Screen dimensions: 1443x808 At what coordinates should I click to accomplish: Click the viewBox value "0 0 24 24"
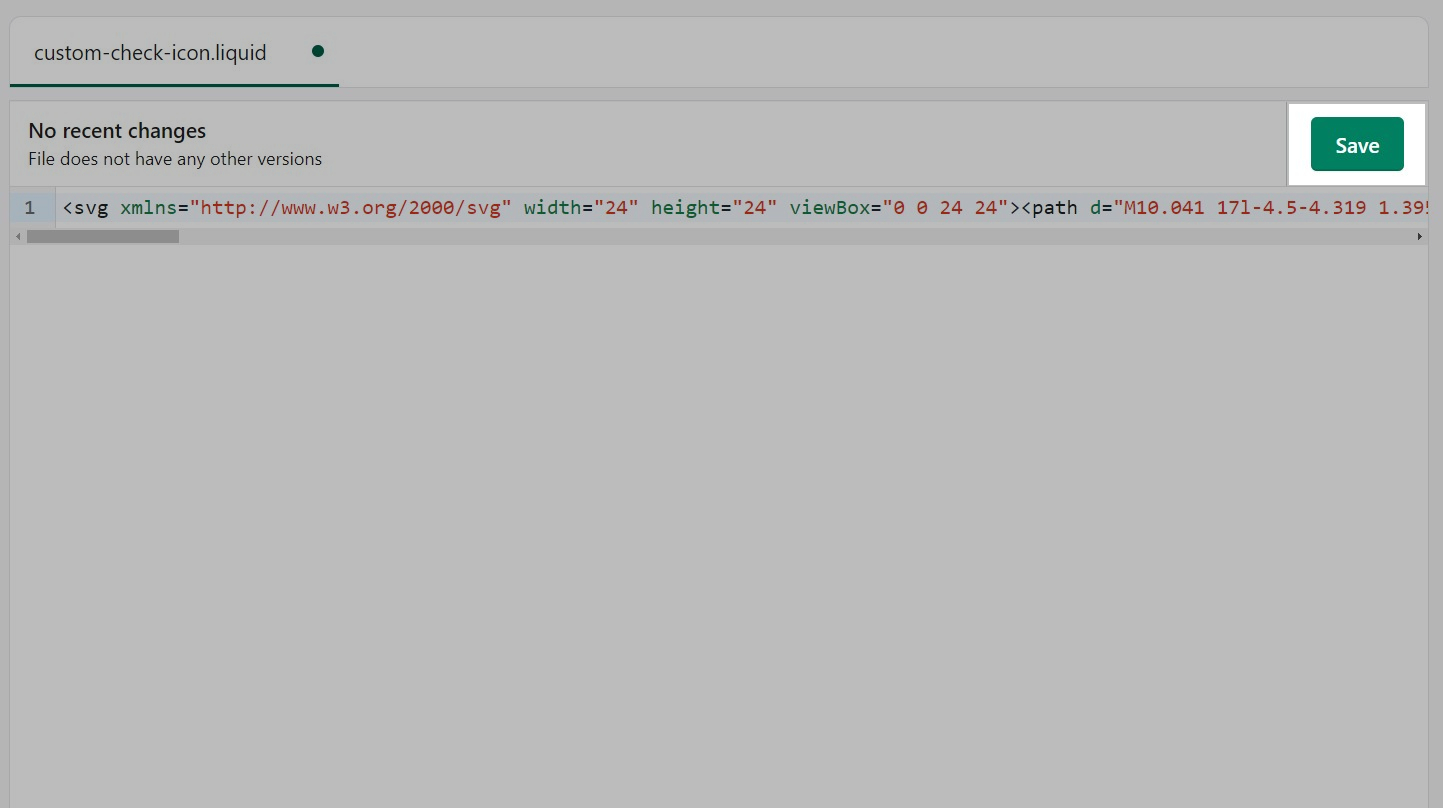tap(945, 208)
